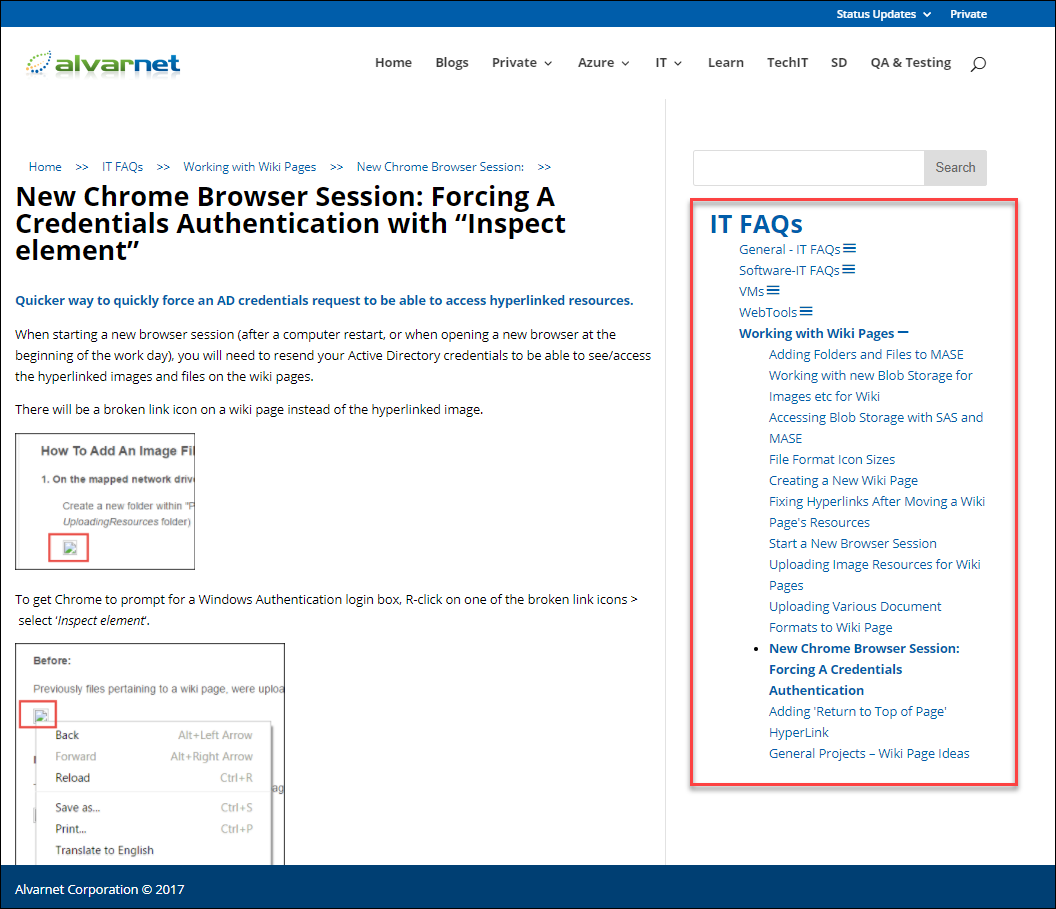
Task: Click the Alvarnet Corporation © 2017 footer text
Action: point(100,889)
